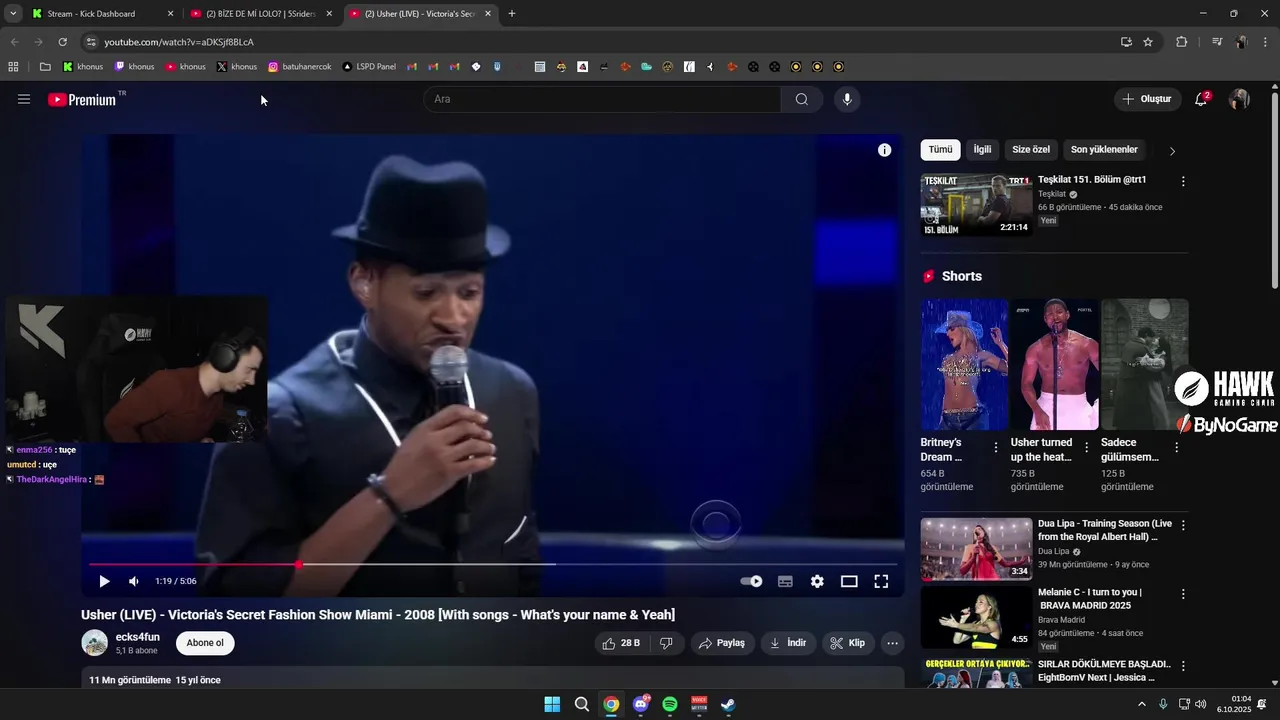This screenshot has height=720, width=1280.
Task: Open options for Britney's Dream short
Action: pos(996,448)
